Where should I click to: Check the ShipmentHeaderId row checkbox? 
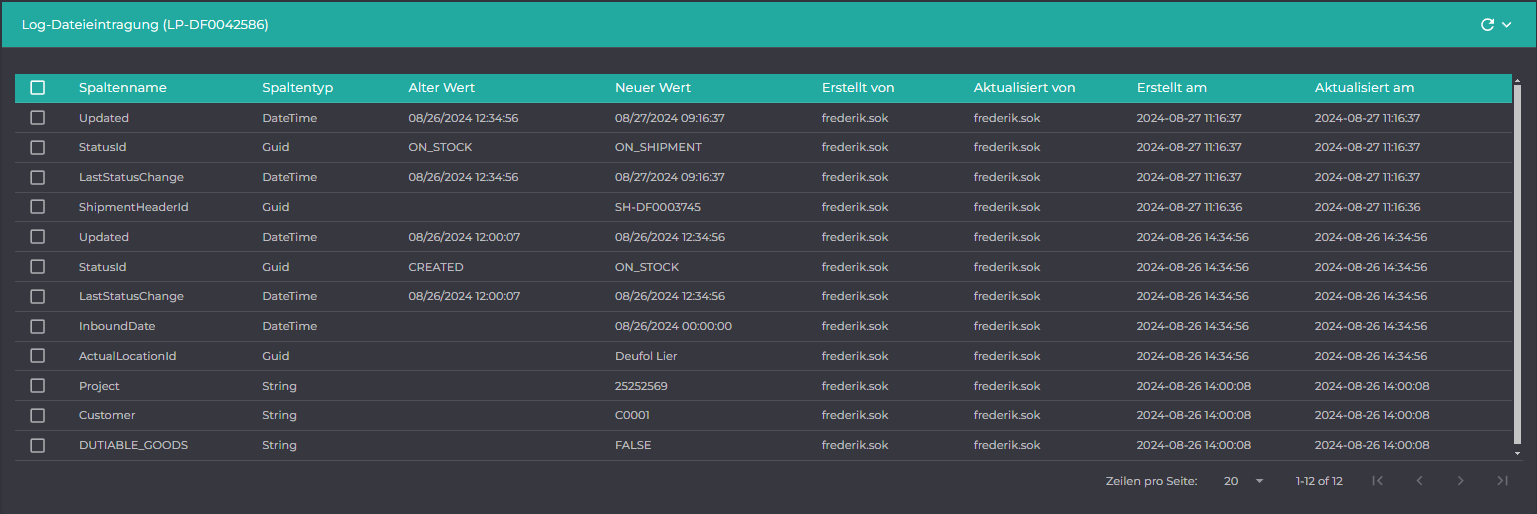pyautogui.click(x=38, y=207)
